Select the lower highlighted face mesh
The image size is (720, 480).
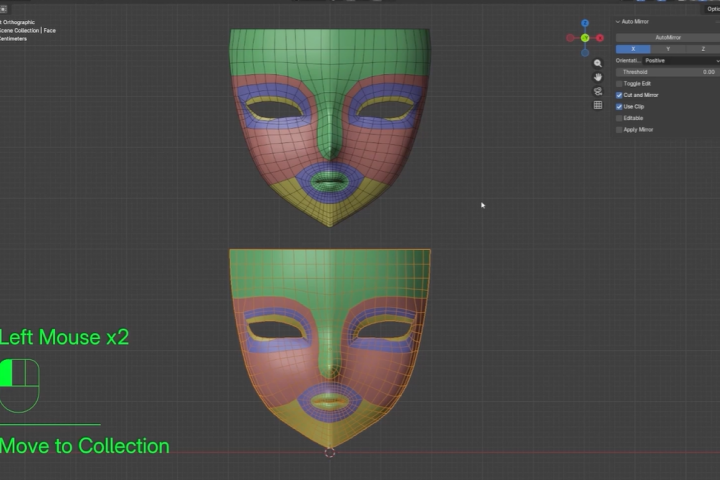click(330, 348)
